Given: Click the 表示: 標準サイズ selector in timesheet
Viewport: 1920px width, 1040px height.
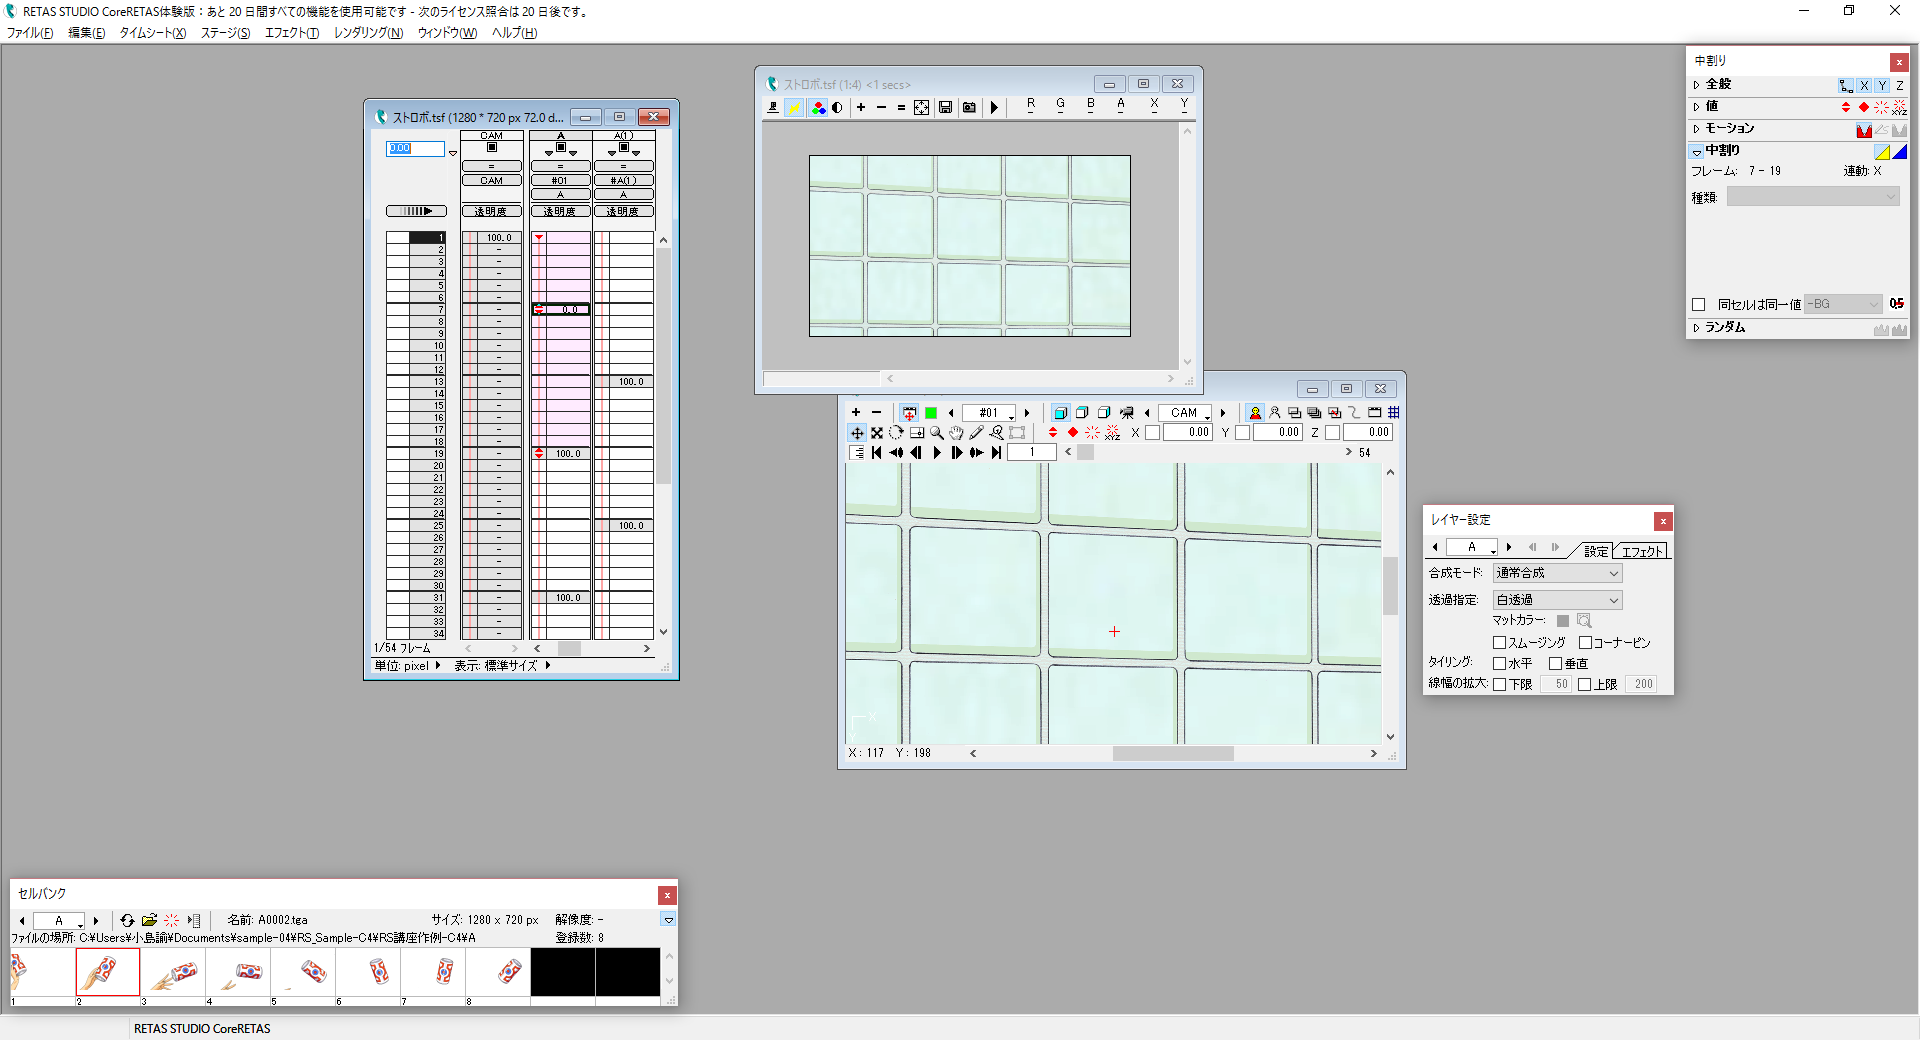Looking at the screenshot, I should pyautogui.click(x=502, y=666).
